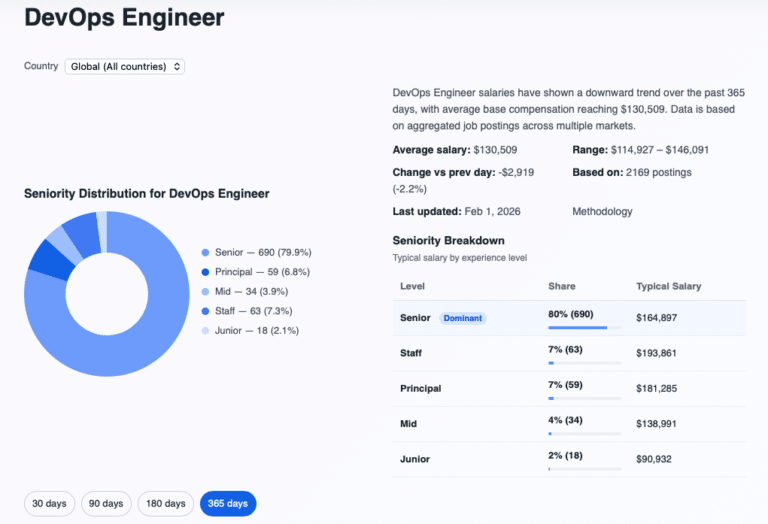Click the Staff legend color dot
Screen dimensions: 768x524
(205, 311)
